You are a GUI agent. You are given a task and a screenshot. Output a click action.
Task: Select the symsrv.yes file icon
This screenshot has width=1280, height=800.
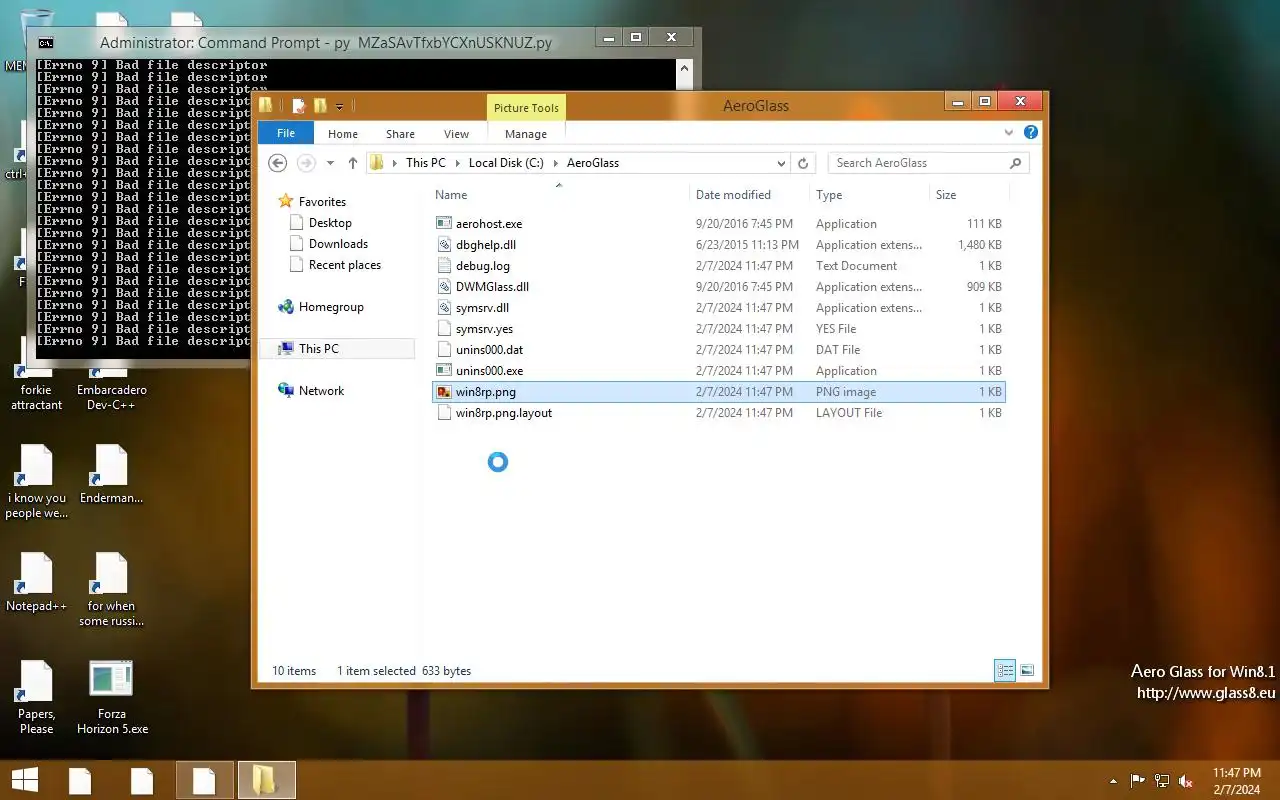click(x=445, y=329)
